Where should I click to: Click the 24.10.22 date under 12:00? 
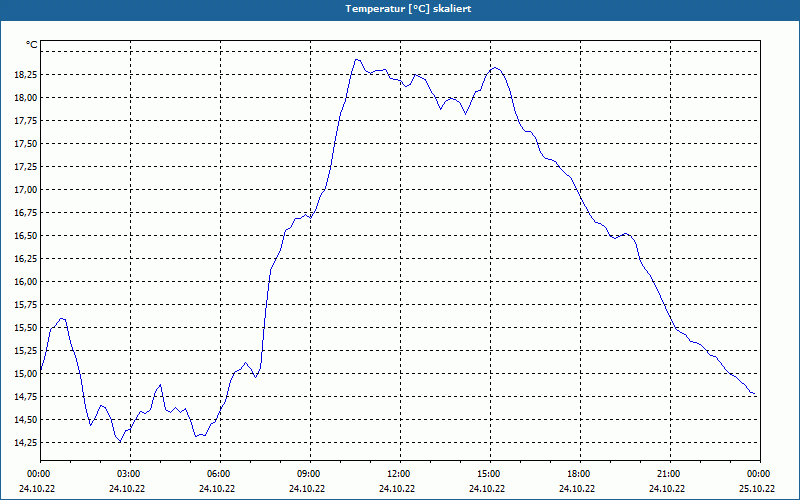[x=397, y=488]
